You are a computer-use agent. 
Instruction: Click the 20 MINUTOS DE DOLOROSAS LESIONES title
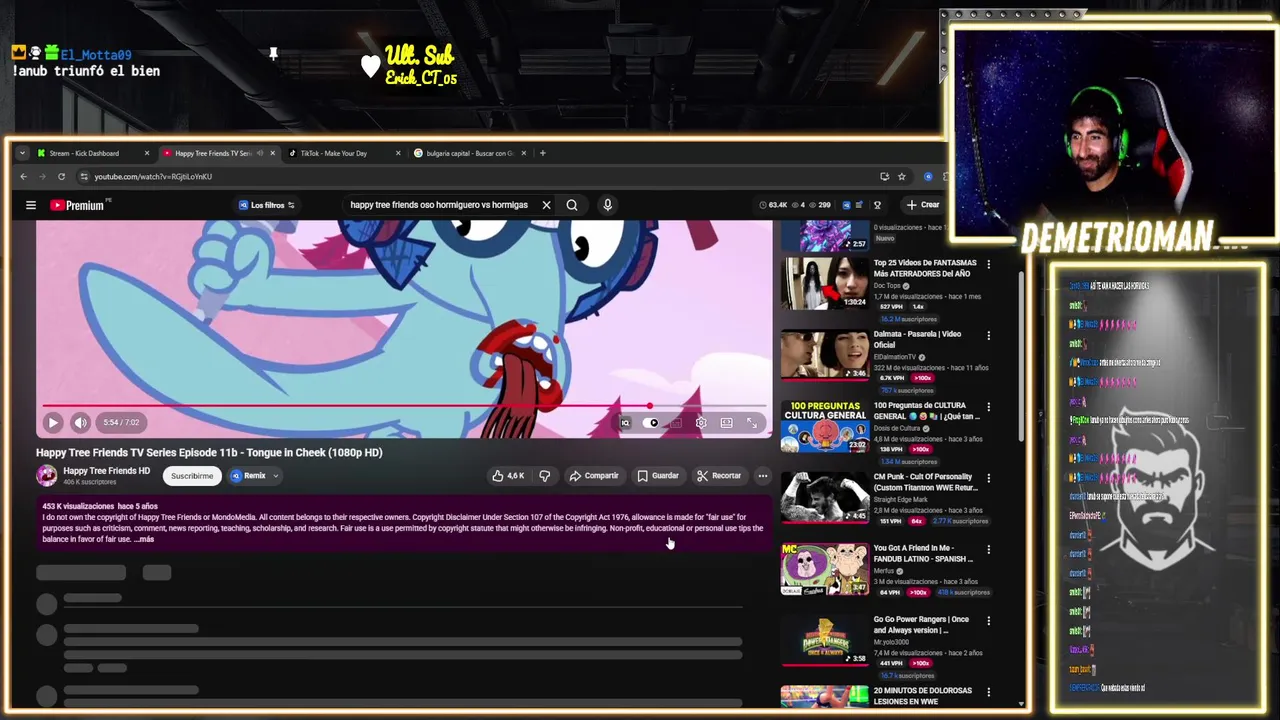tap(923, 696)
